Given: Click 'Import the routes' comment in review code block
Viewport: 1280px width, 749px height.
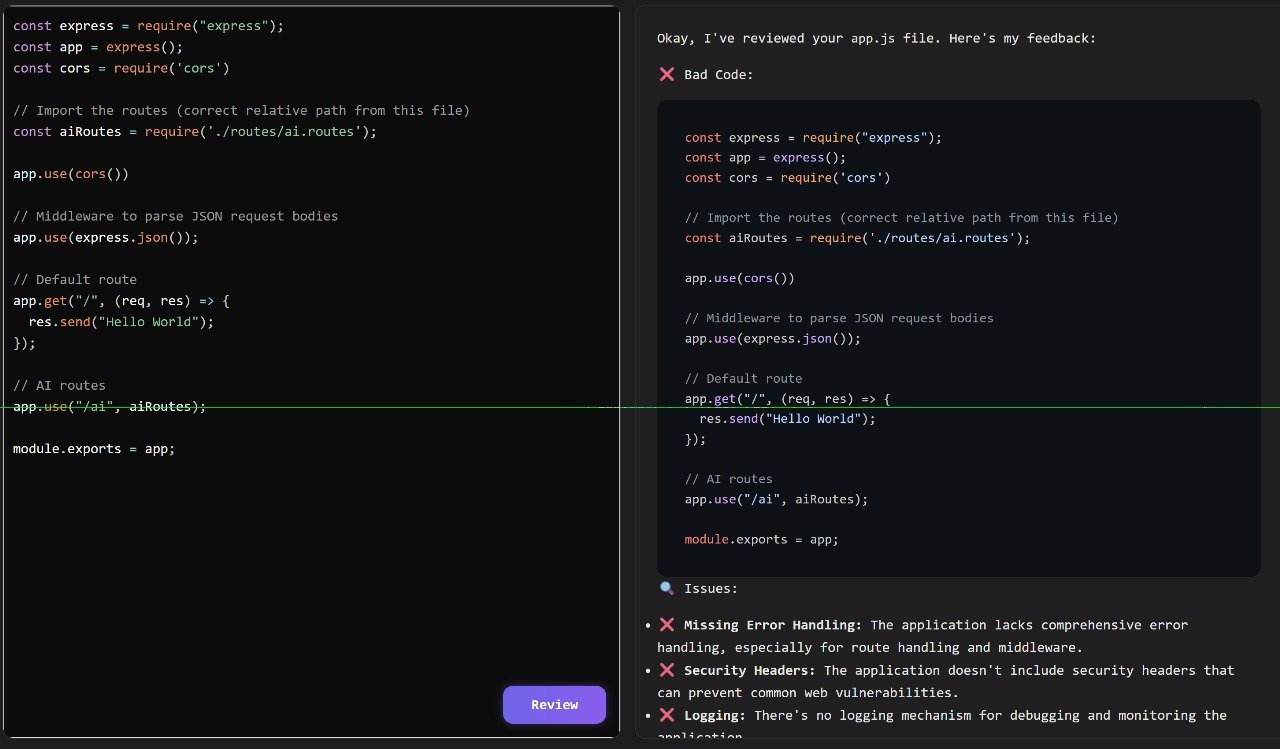Looking at the screenshot, I should (902, 217).
